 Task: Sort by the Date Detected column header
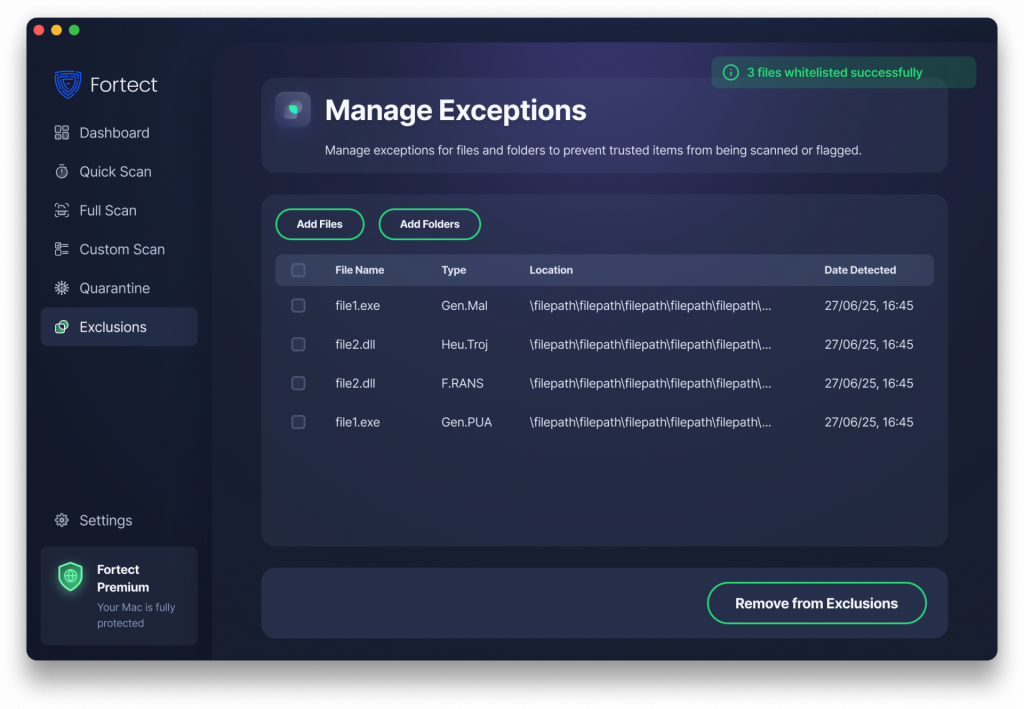tap(860, 270)
